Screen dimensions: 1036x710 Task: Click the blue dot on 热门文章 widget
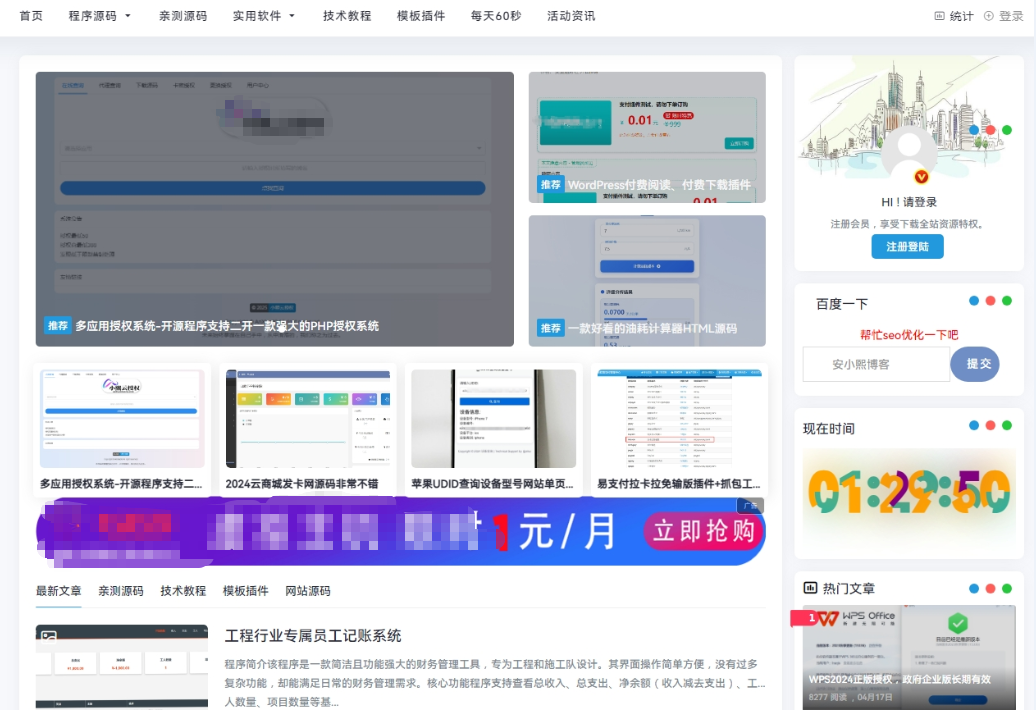click(x=973, y=588)
